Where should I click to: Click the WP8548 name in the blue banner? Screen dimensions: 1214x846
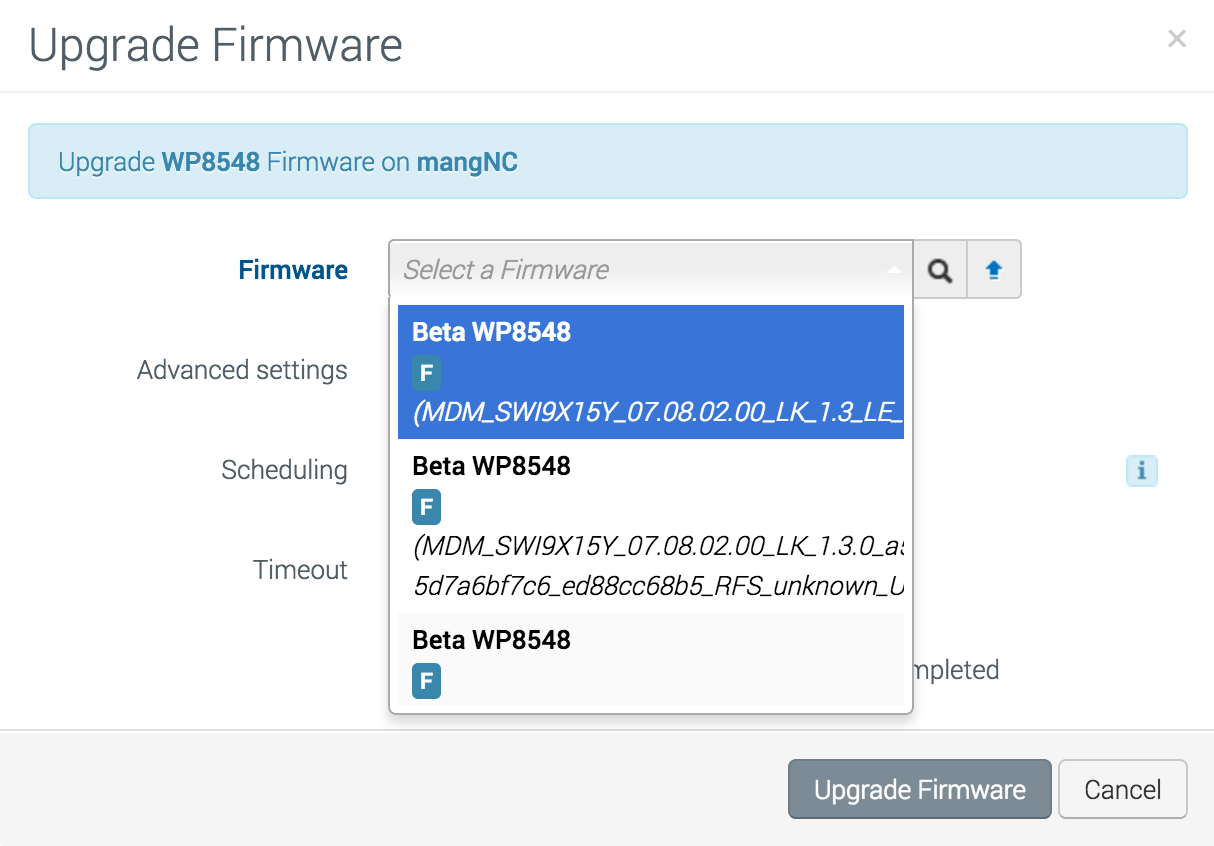coord(211,162)
